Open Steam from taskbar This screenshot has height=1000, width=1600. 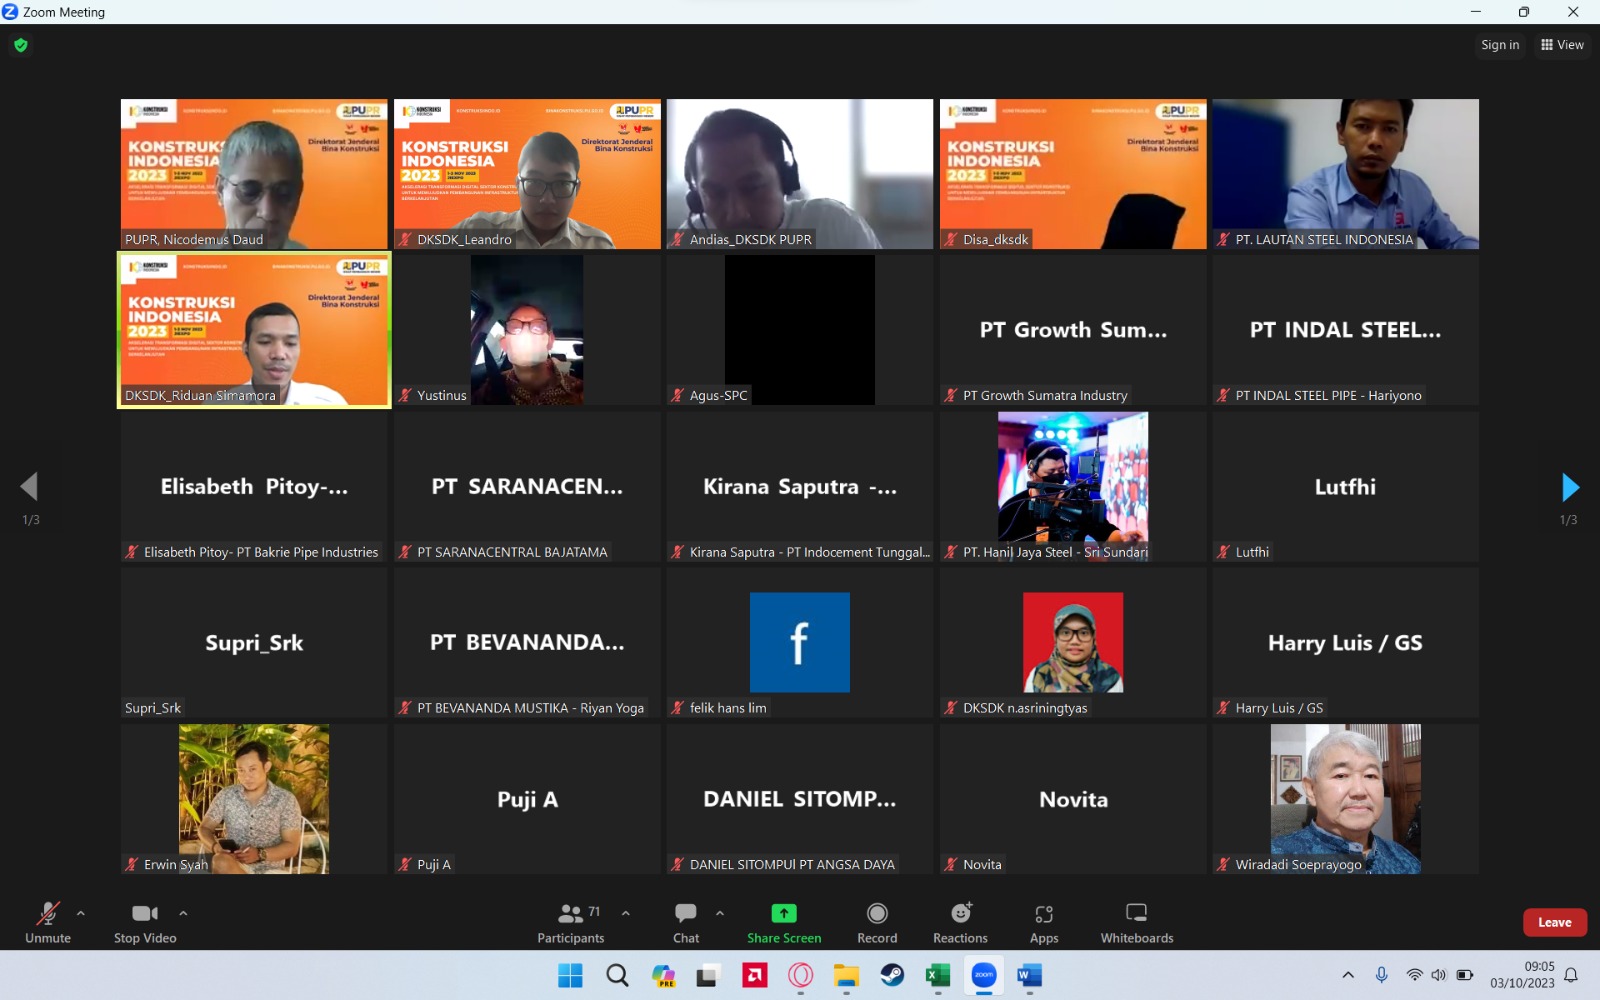[892, 975]
